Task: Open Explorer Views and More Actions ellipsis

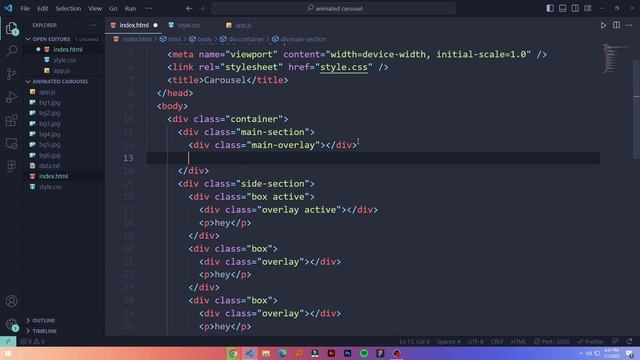Action: click(93, 25)
